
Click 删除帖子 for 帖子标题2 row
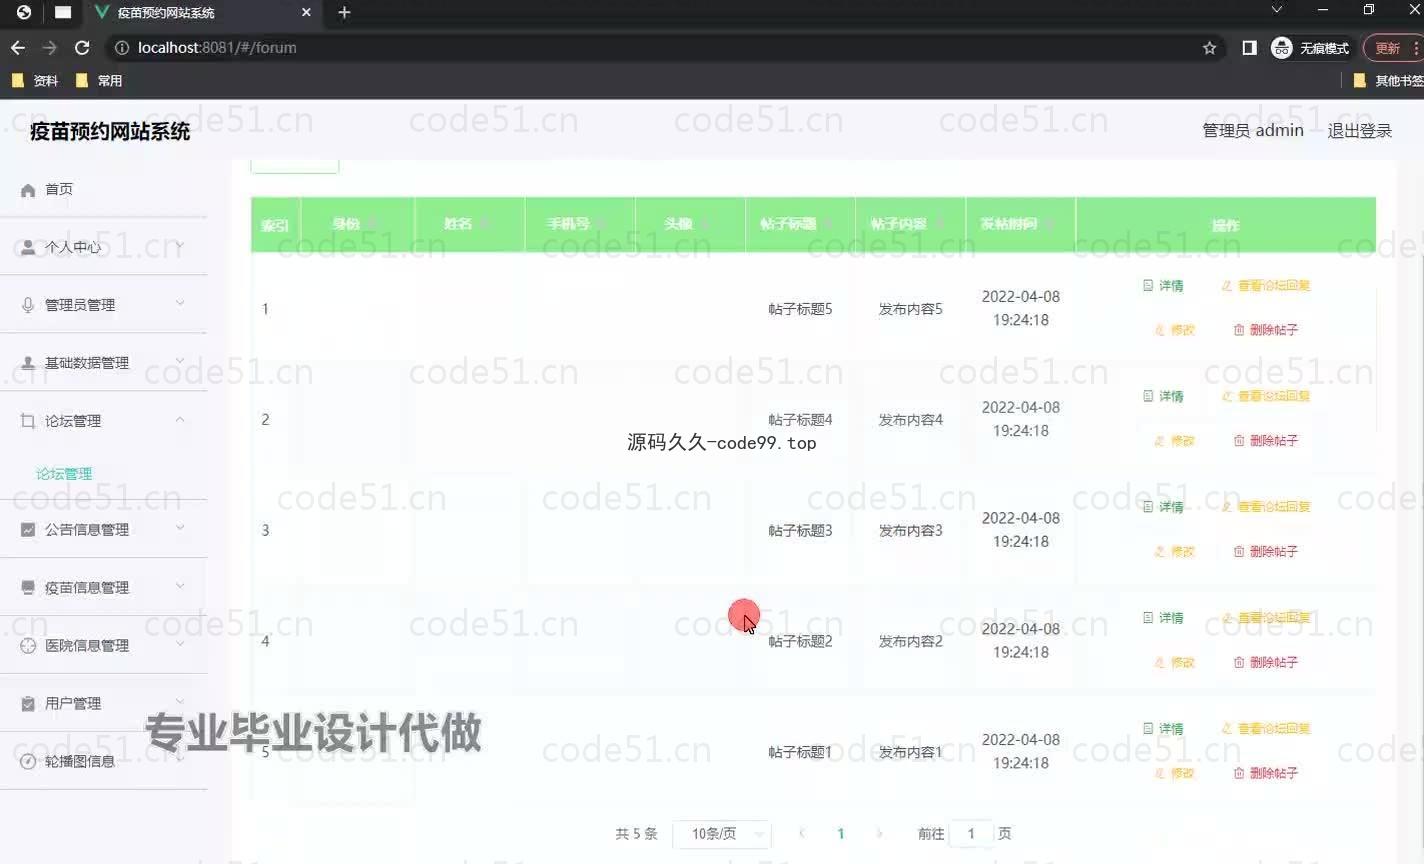pyautogui.click(x=1265, y=662)
